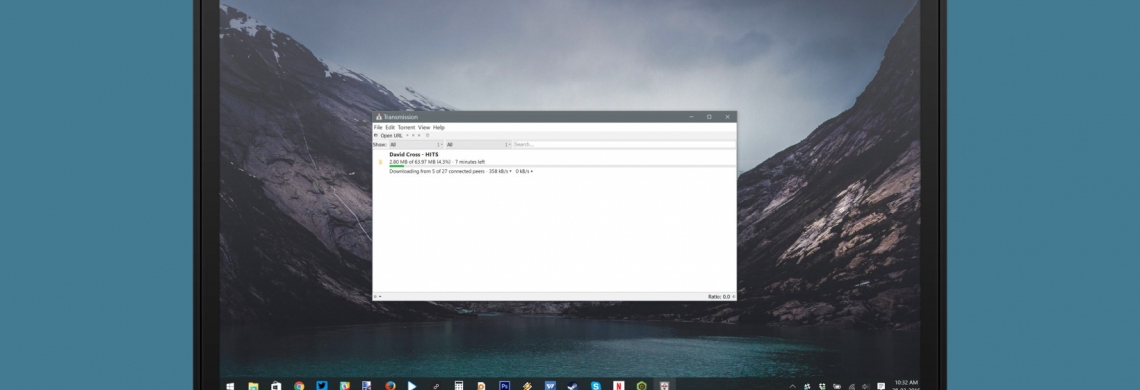
Task: Open the Windows Start menu
Action: point(230,386)
